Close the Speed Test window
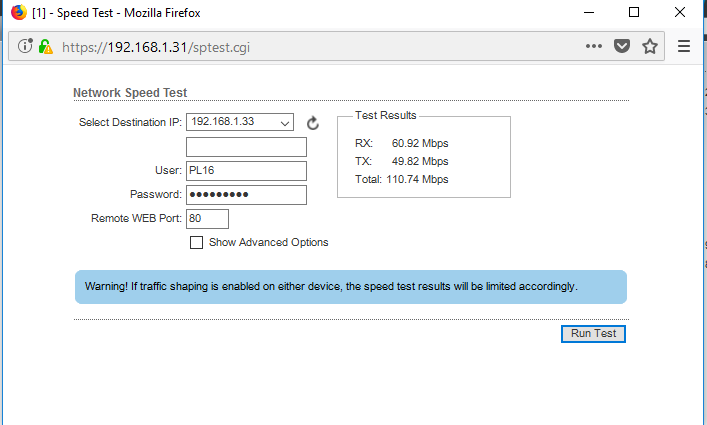The image size is (707, 425). tap(681, 13)
